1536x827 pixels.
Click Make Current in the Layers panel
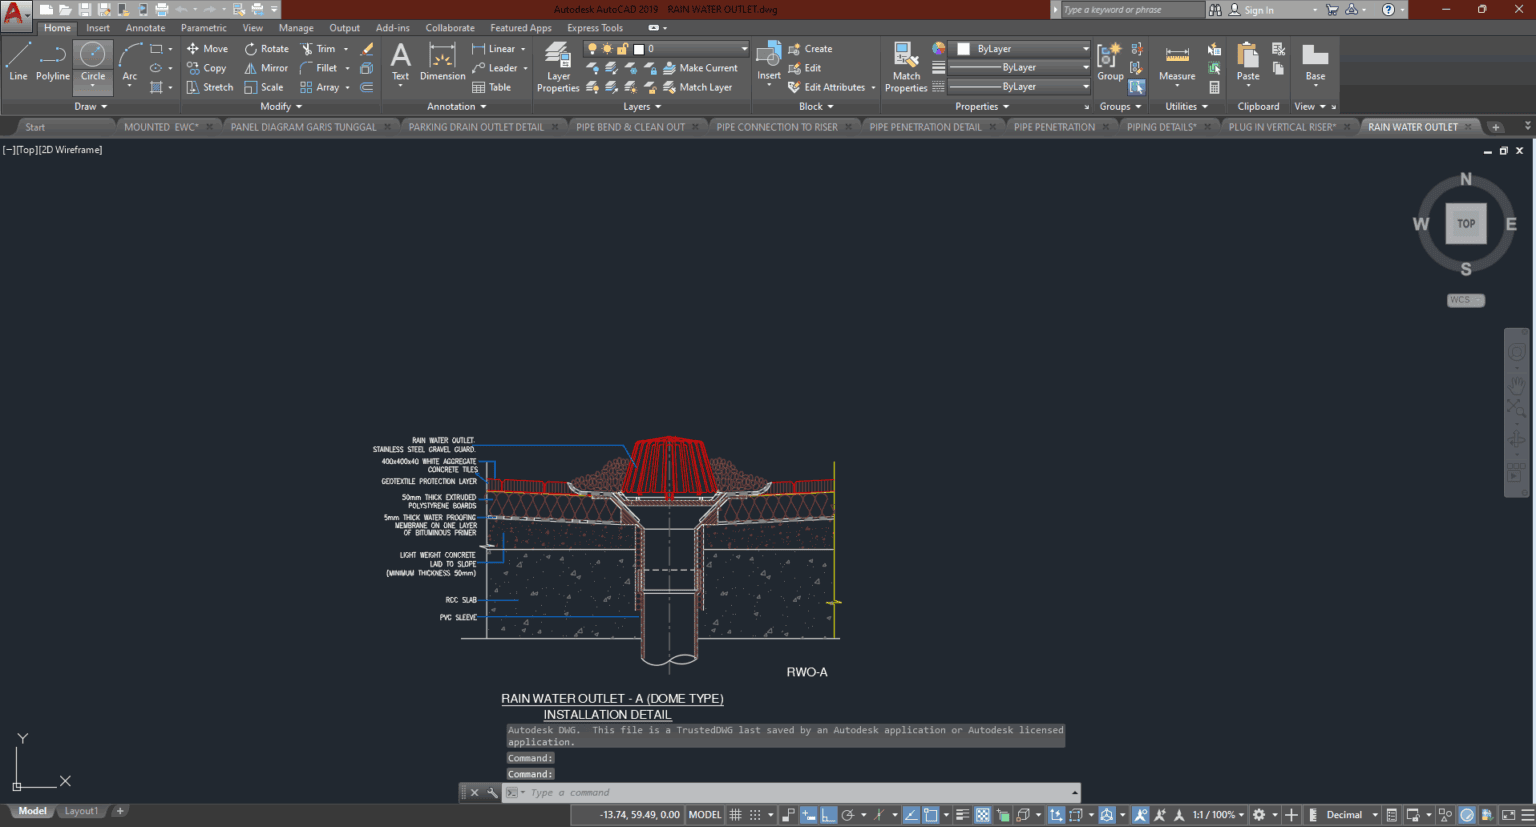pyautogui.click(x=703, y=67)
